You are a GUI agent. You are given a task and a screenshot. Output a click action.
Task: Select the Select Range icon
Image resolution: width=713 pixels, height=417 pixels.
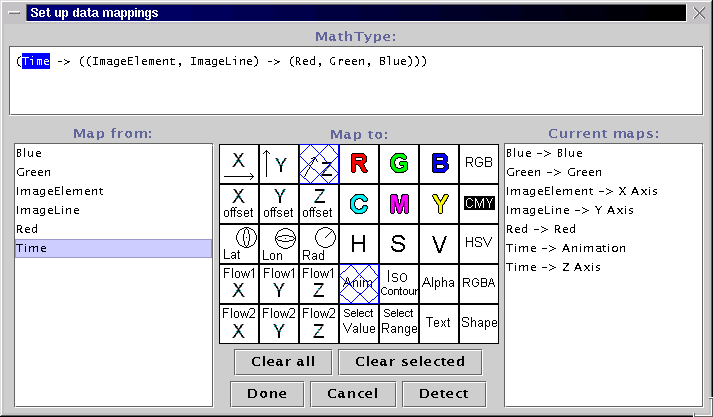click(x=399, y=324)
